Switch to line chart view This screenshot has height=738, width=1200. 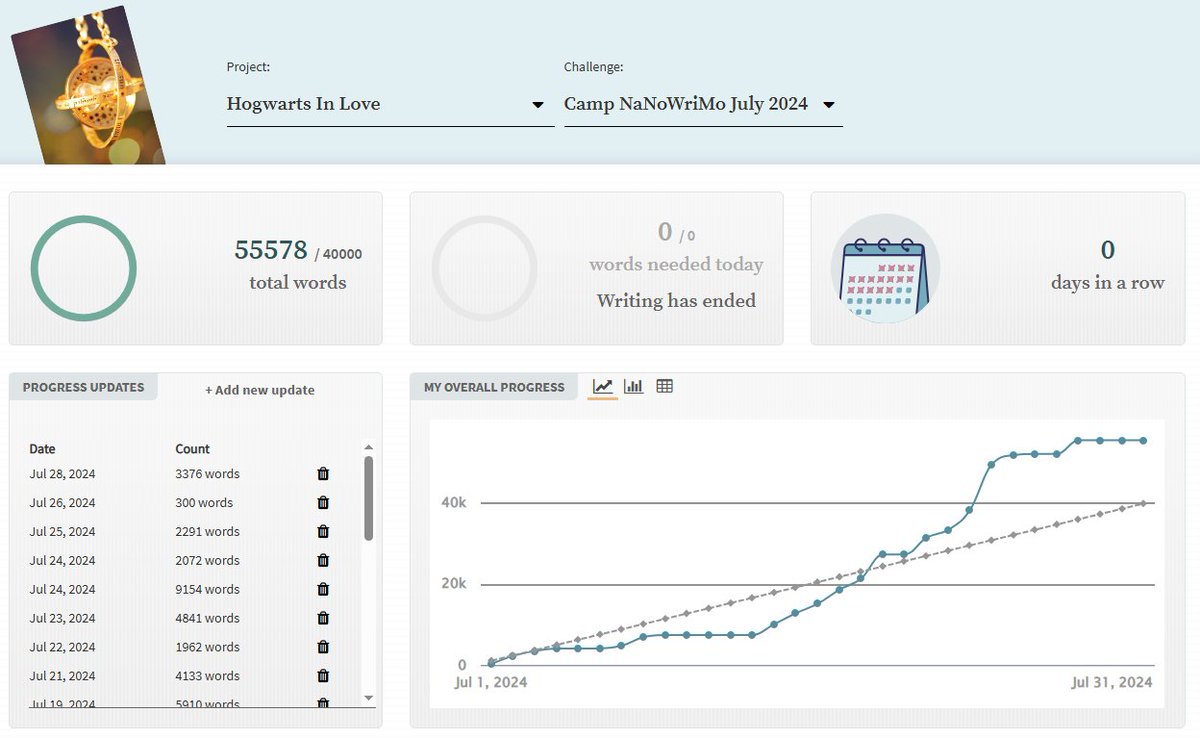point(603,387)
